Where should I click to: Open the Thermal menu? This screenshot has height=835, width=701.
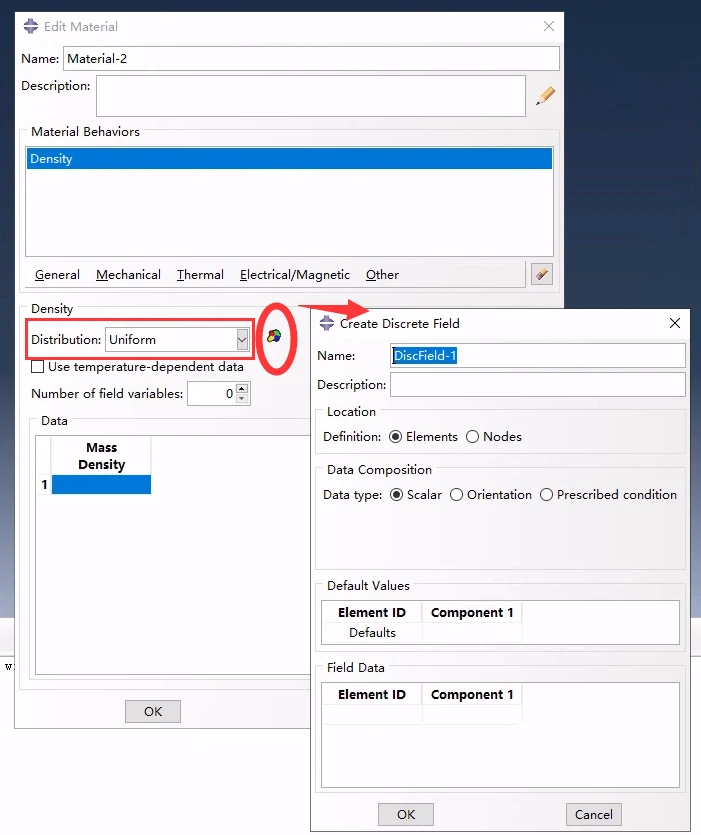coord(200,275)
